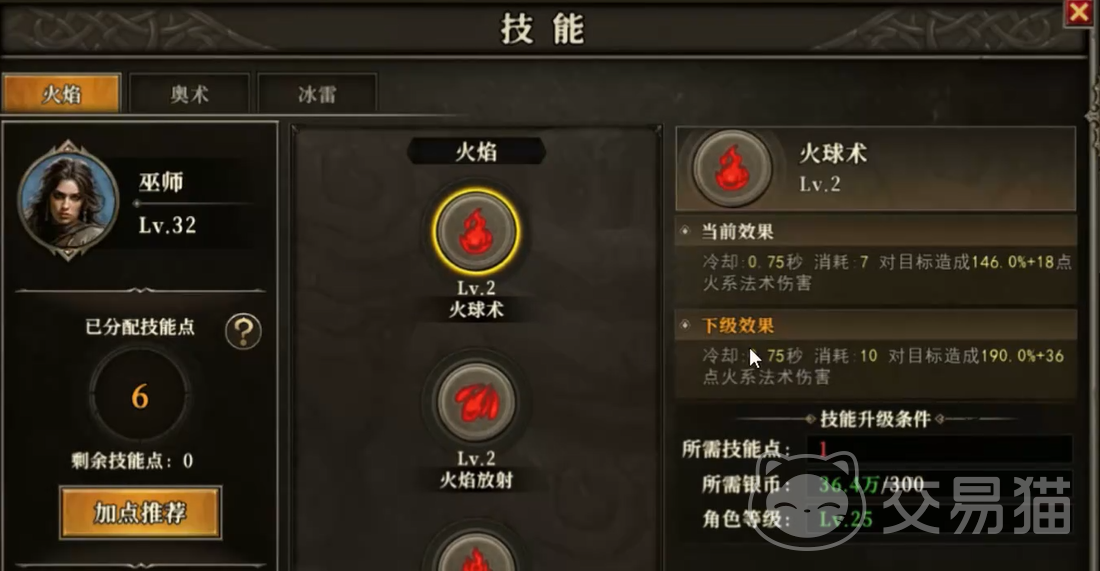
Task: Click the 所需银币 value field
Action: pyautogui.click(x=939, y=484)
